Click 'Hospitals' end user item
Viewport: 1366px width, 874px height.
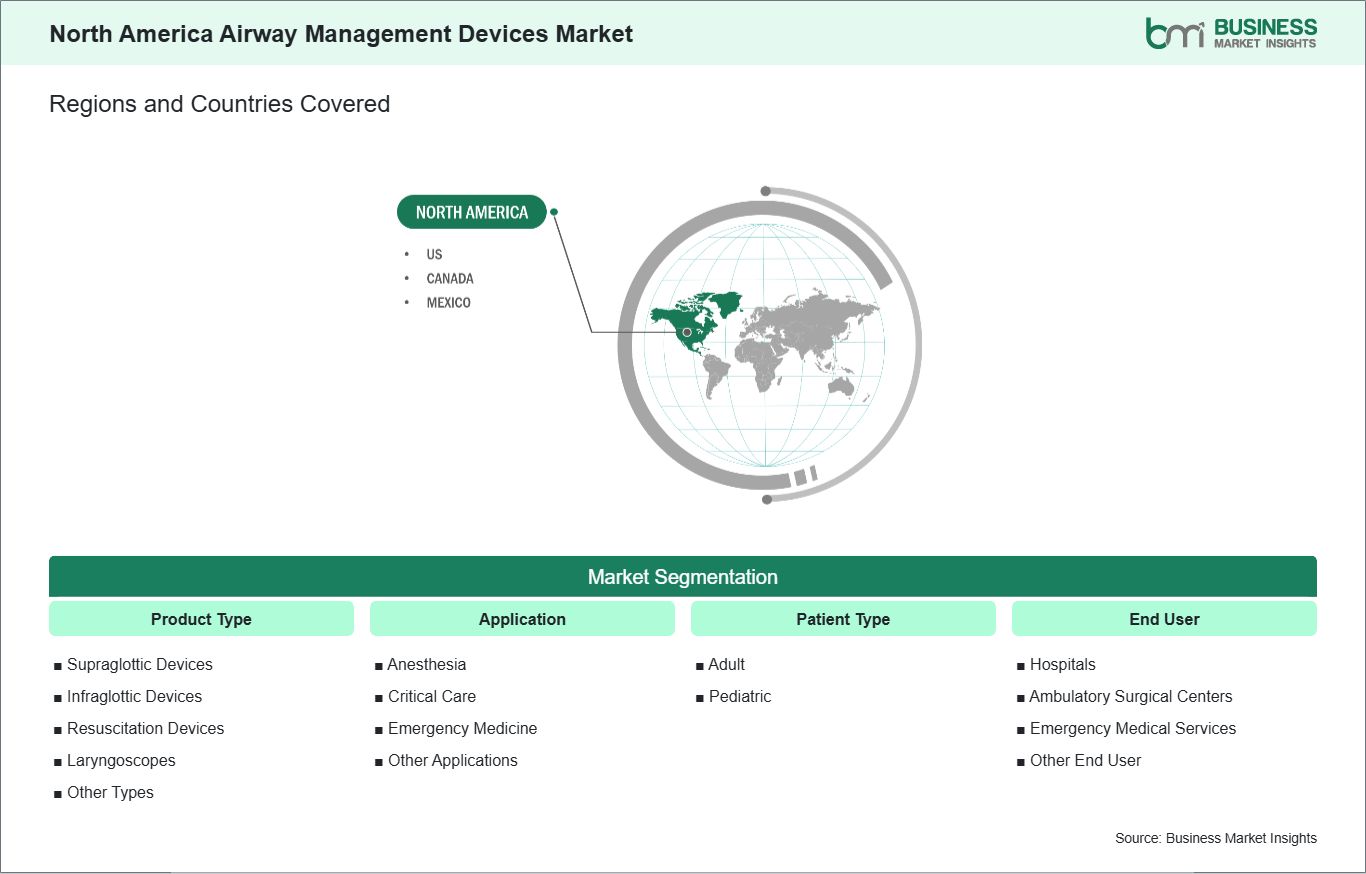tap(1056, 664)
